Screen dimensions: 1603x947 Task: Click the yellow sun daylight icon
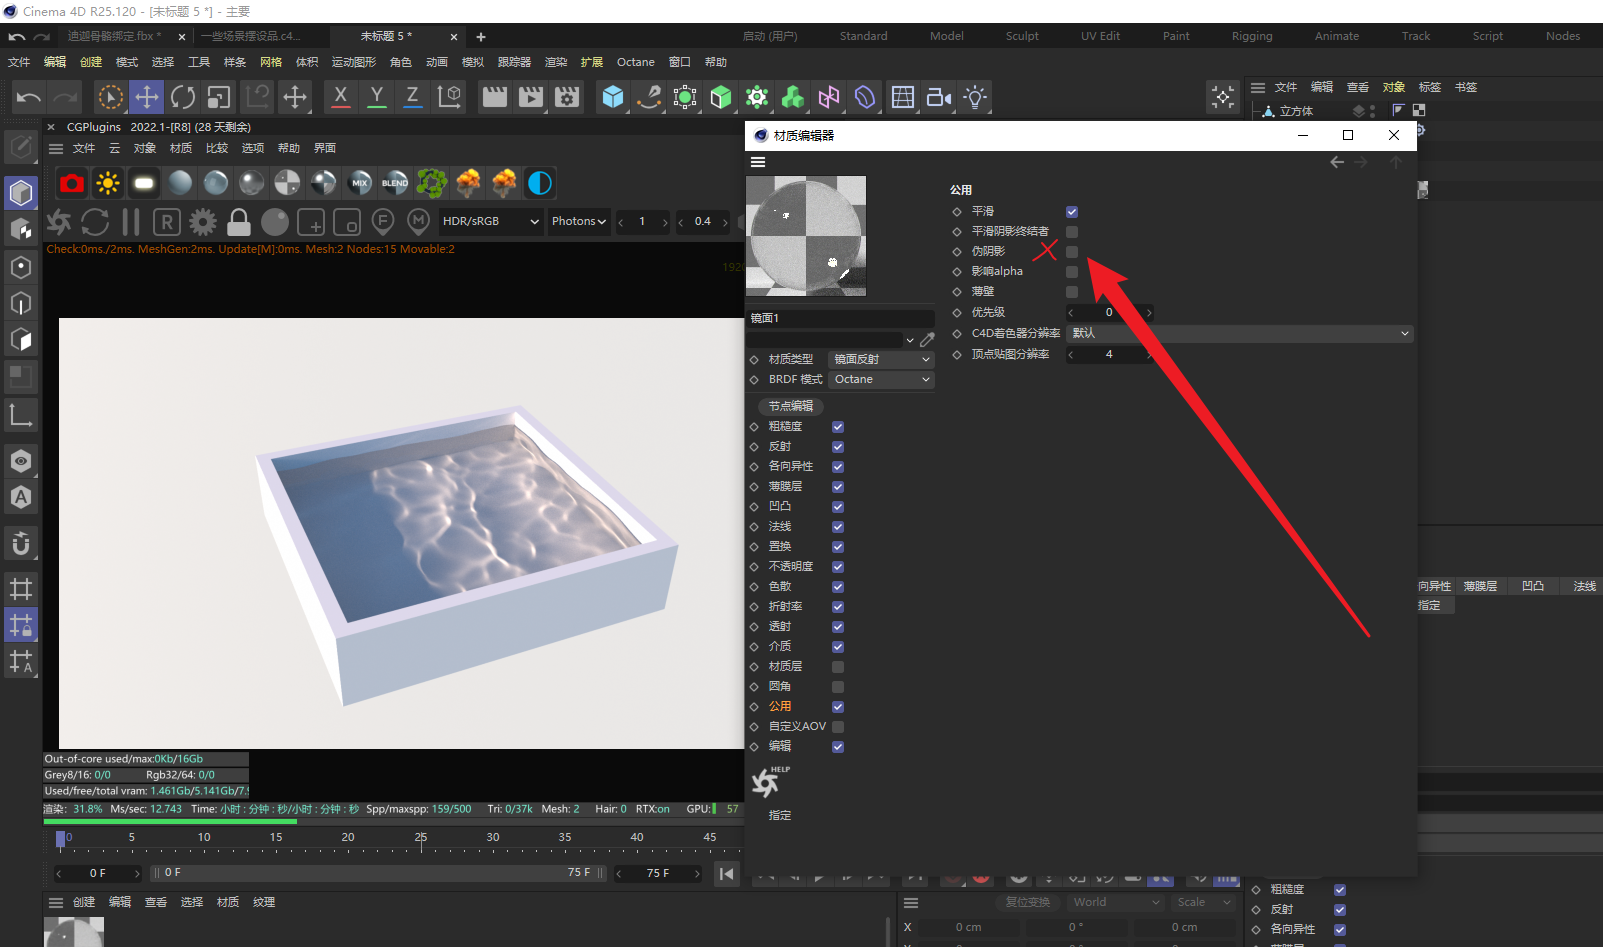[x=108, y=183]
